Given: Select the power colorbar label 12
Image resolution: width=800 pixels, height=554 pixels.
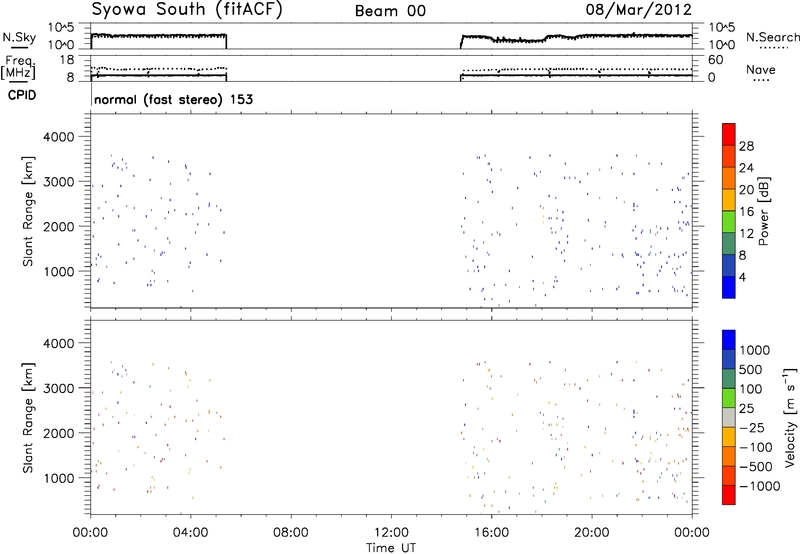Looking at the screenshot, I should 746,234.
